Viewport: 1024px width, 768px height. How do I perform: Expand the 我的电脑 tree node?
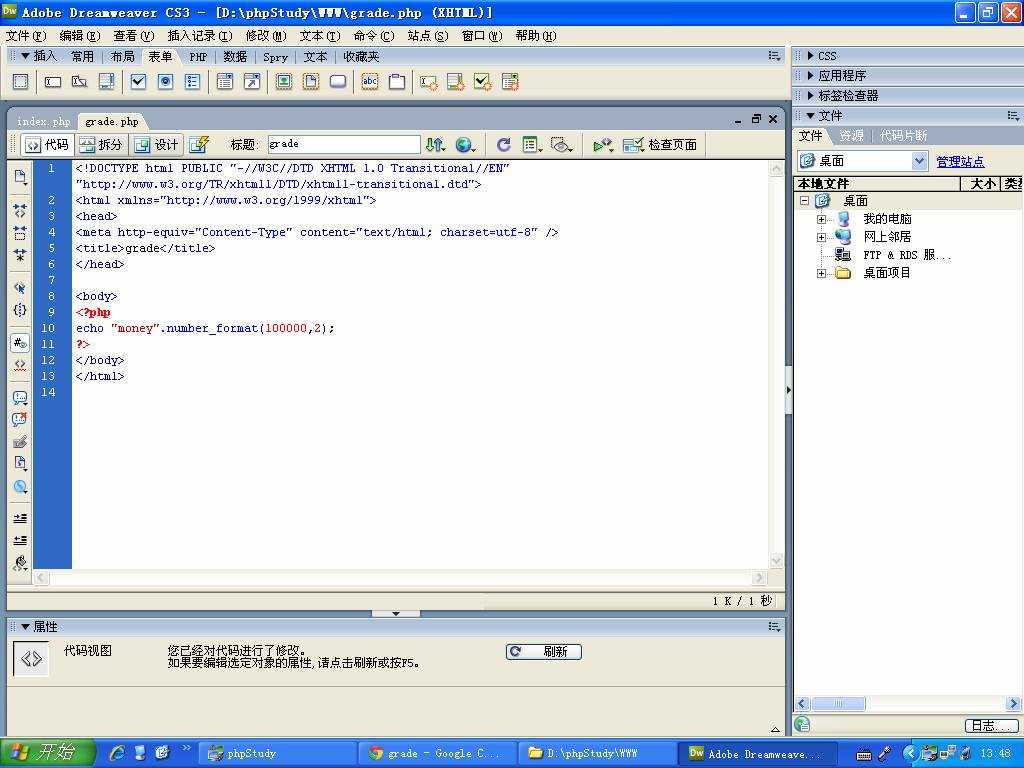(822, 219)
